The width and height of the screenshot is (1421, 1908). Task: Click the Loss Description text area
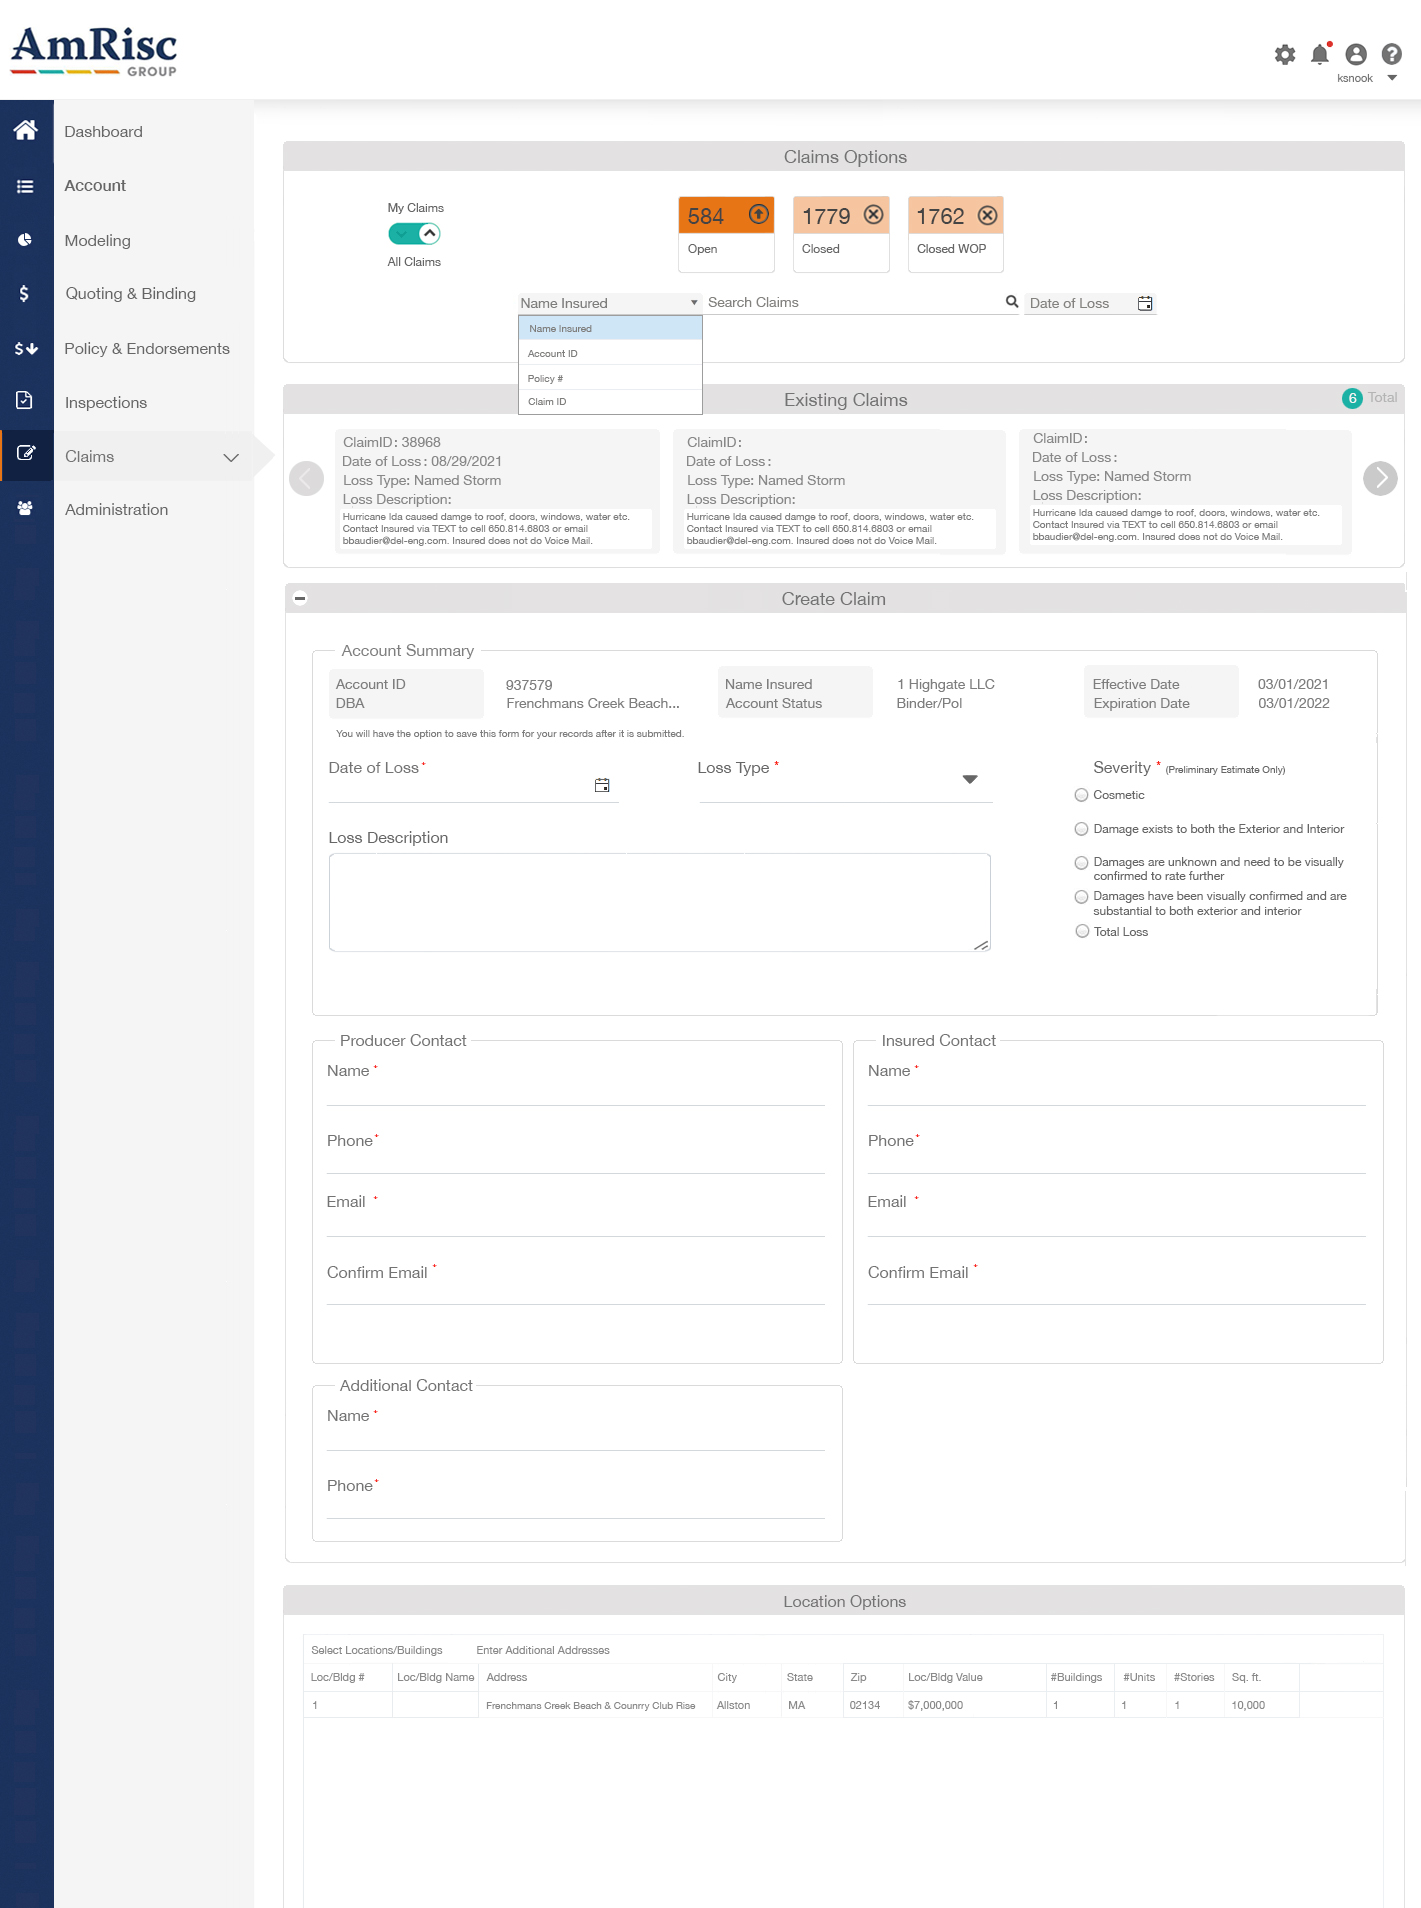pyautogui.click(x=658, y=901)
